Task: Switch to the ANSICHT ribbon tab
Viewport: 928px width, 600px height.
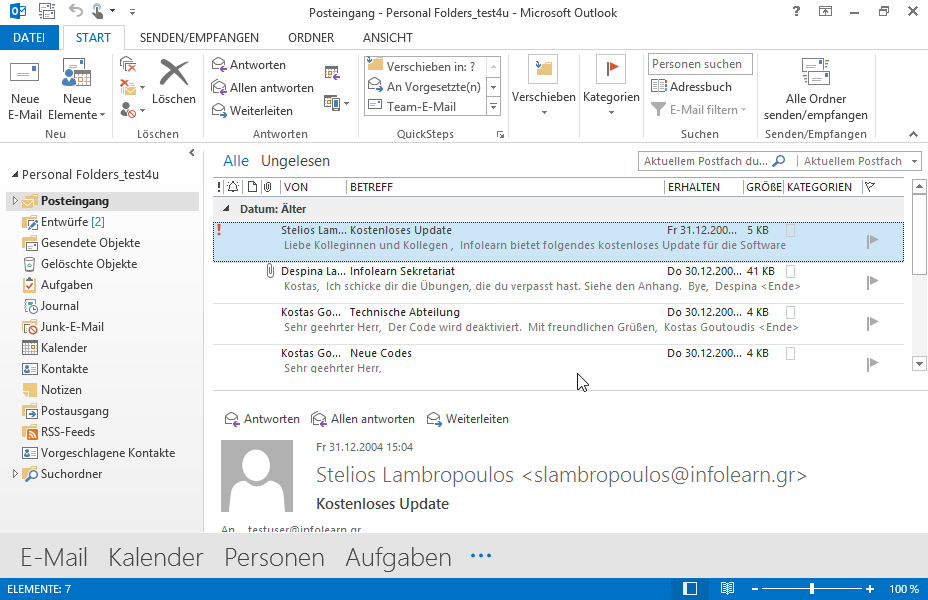Action: [x=388, y=38]
